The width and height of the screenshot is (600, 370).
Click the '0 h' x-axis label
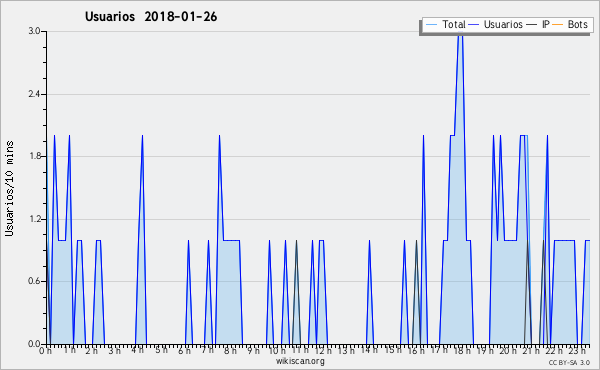[x=45, y=351]
